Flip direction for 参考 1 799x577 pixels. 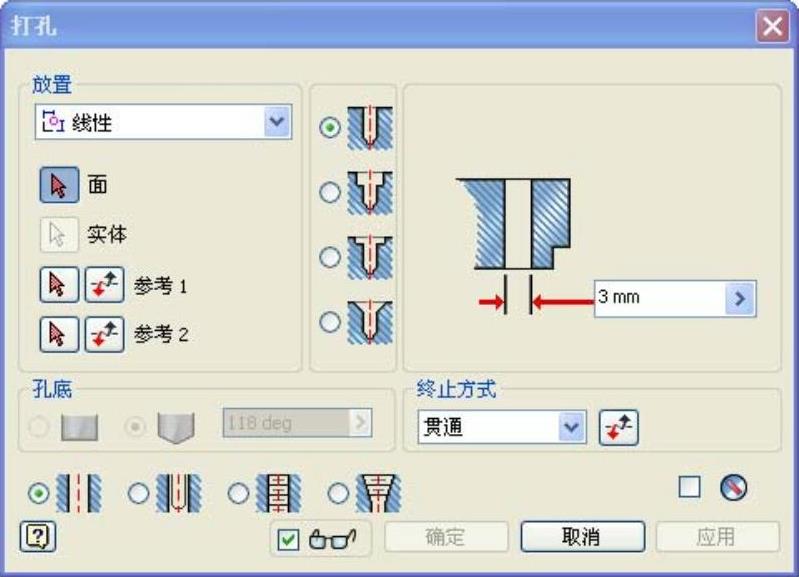click(104, 284)
